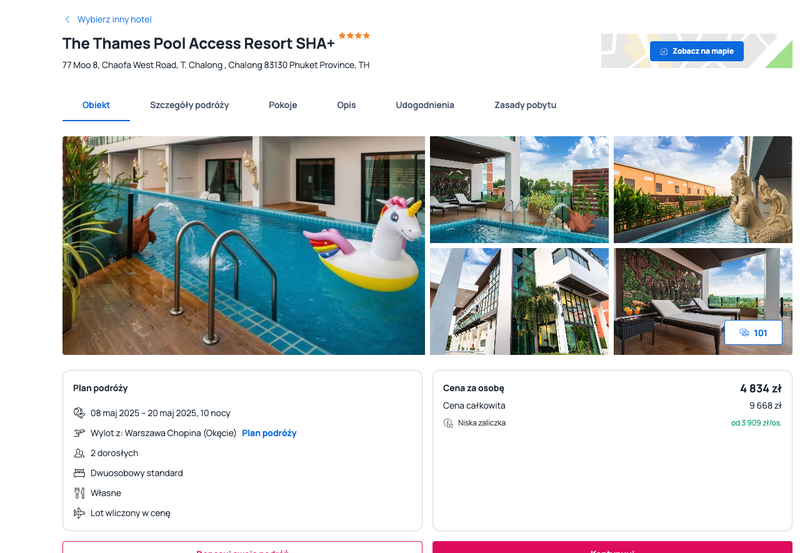Screen dimensions: 800x553
Task: Open the 101 photos gallery button
Action: [753, 333]
